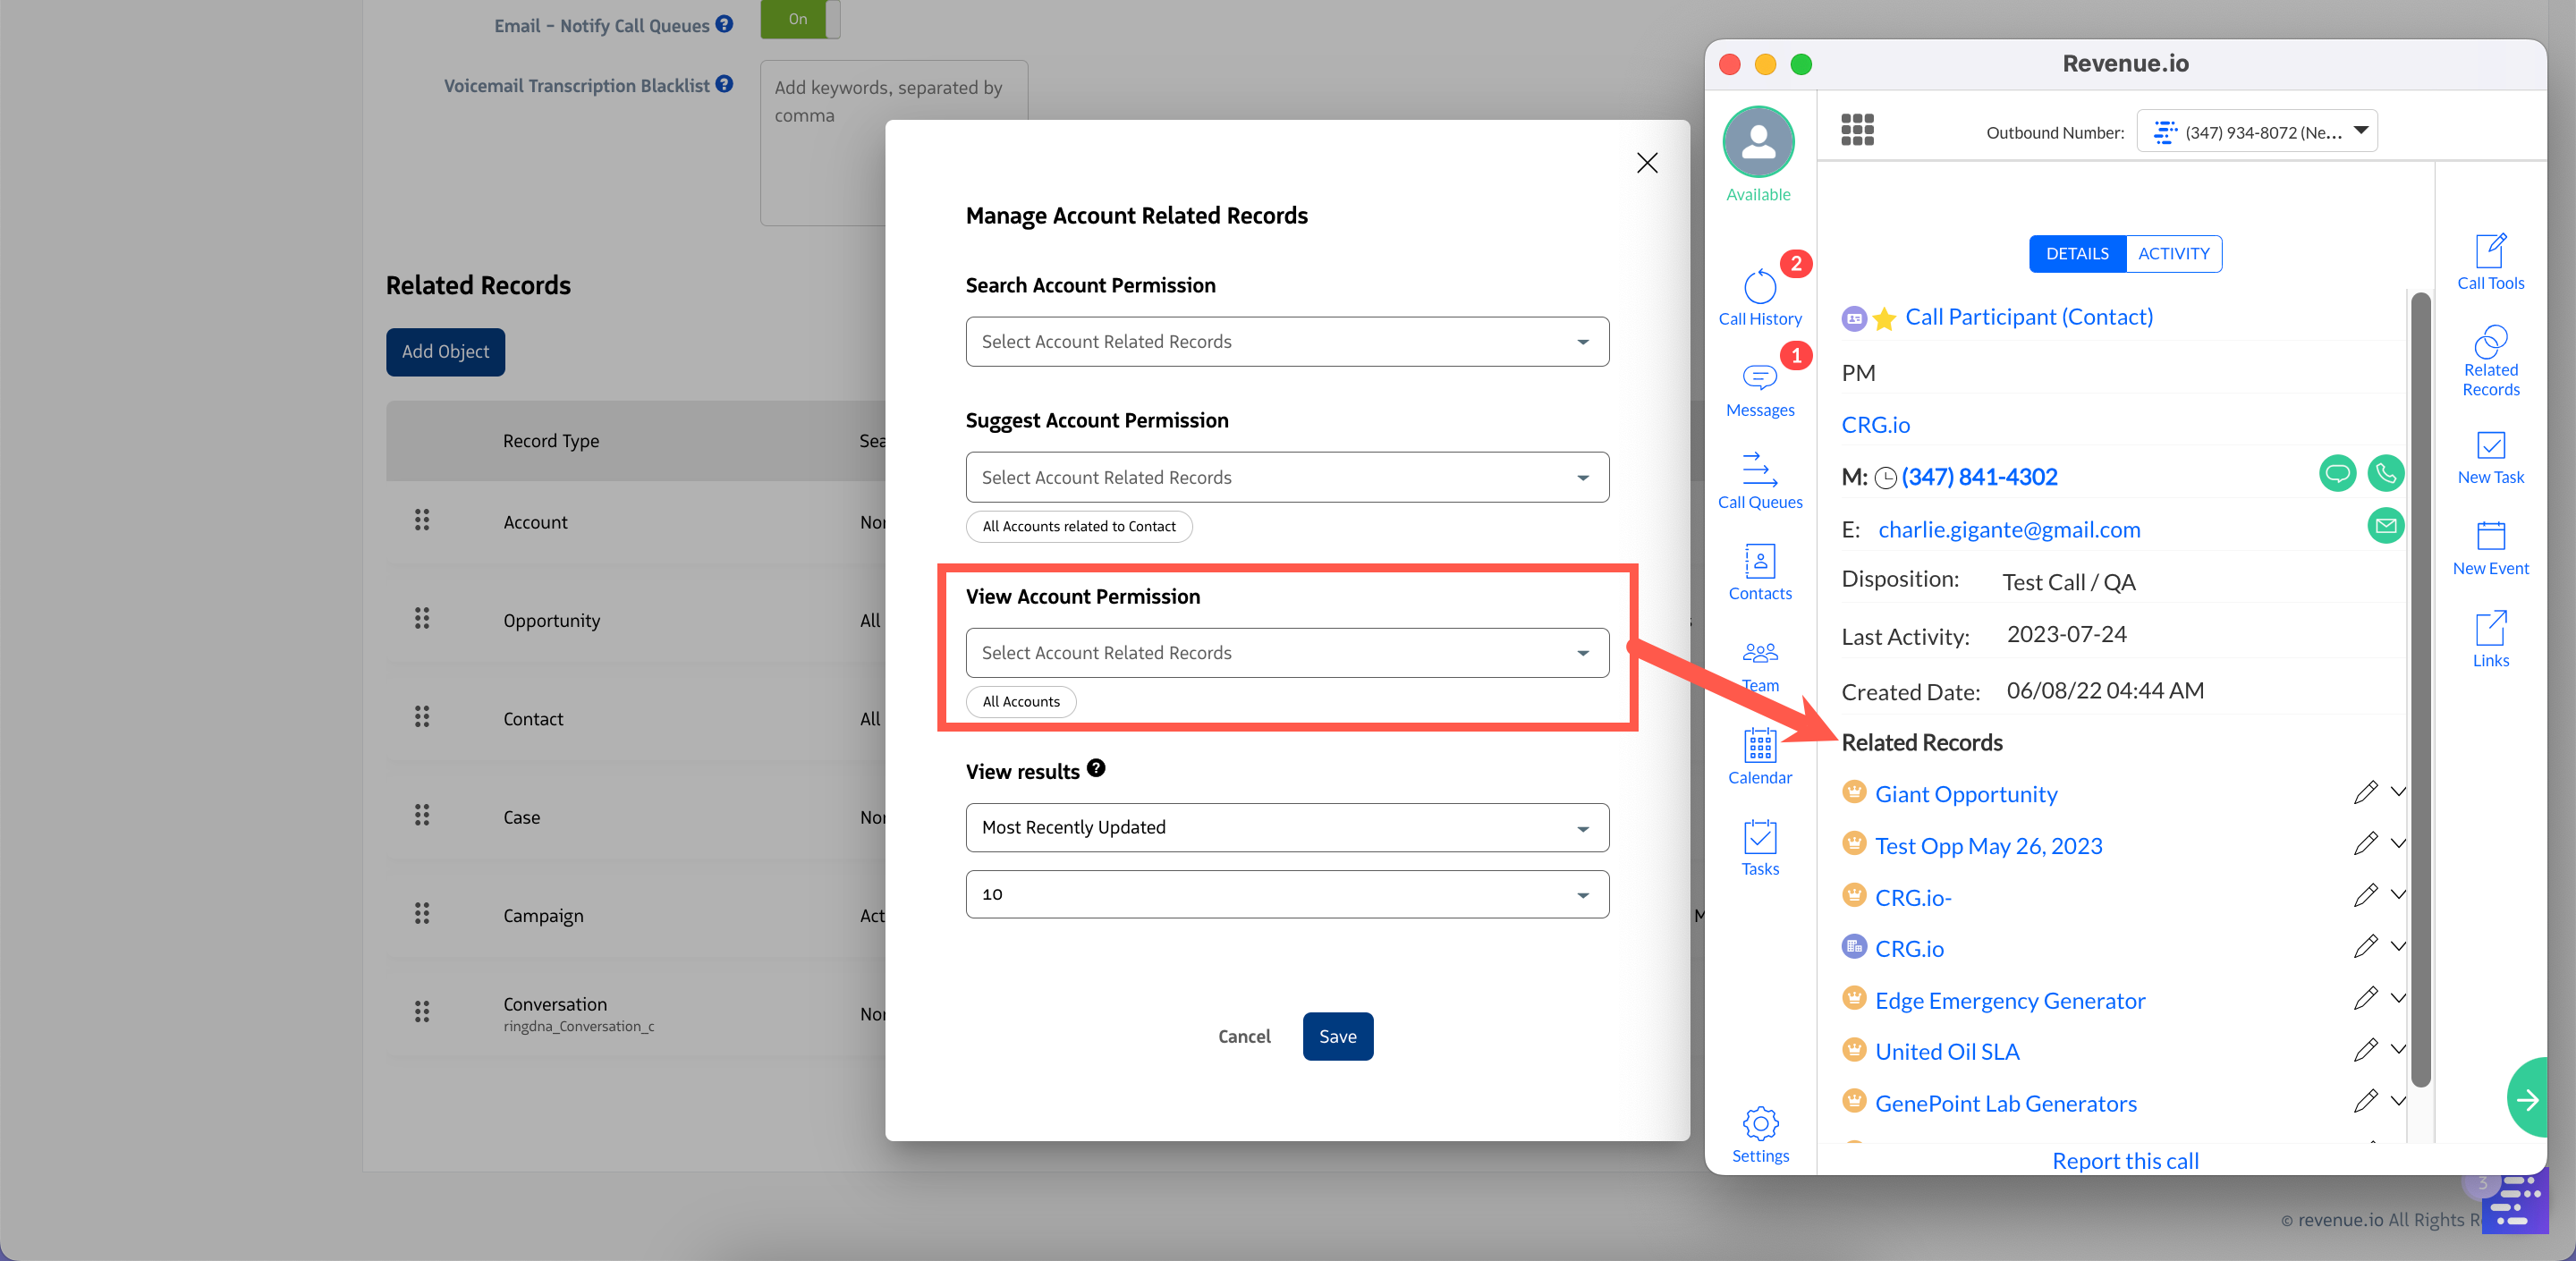Open Search Account Permission dropdown
2576x1261 pixels.
(x=1286, y=342)
